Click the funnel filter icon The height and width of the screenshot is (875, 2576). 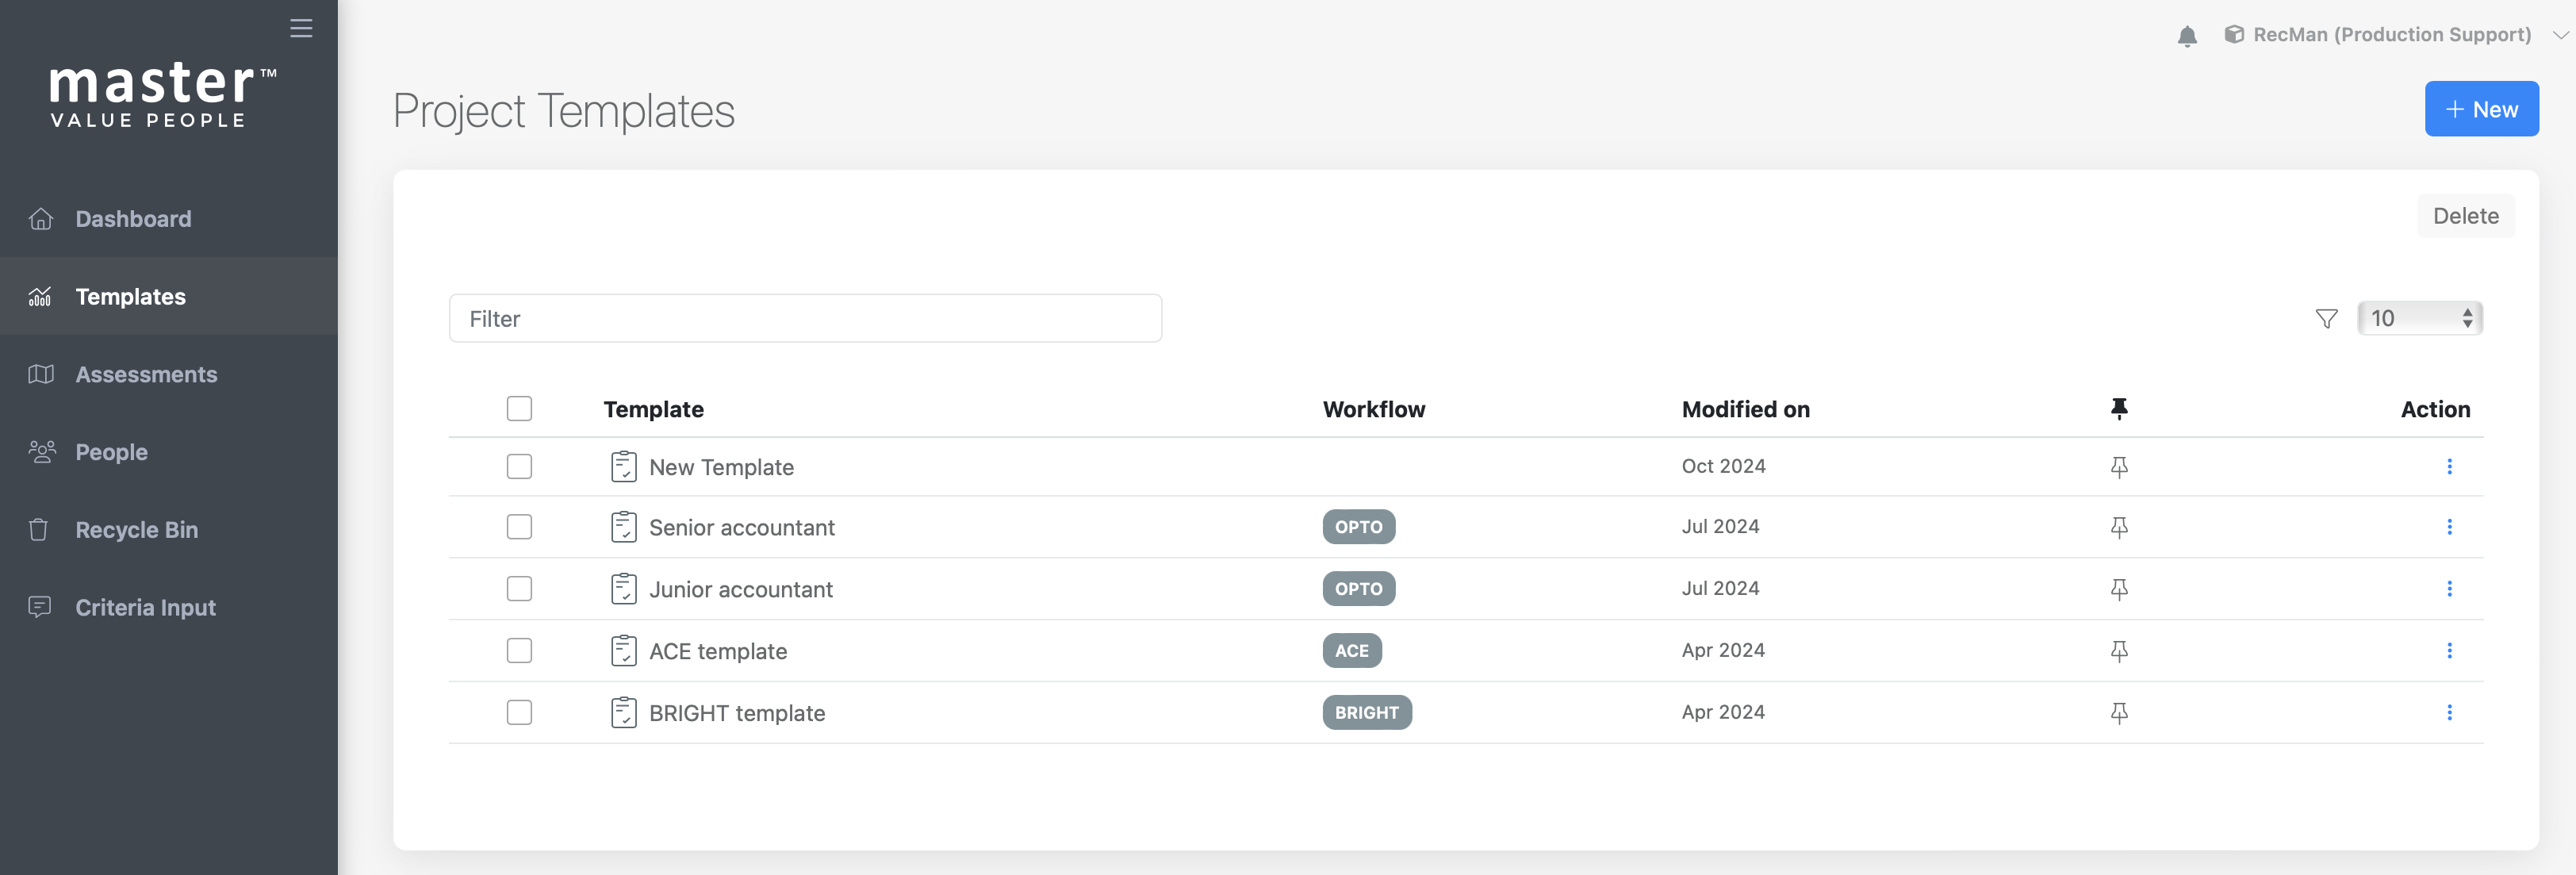2326,318
